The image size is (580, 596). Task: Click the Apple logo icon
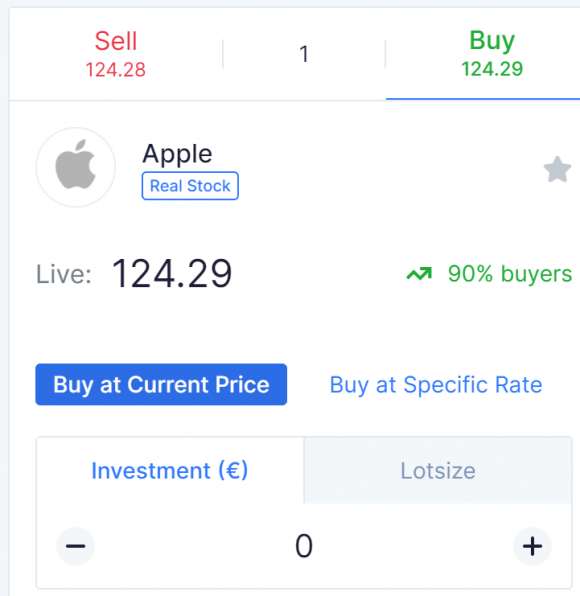(76, 167)
